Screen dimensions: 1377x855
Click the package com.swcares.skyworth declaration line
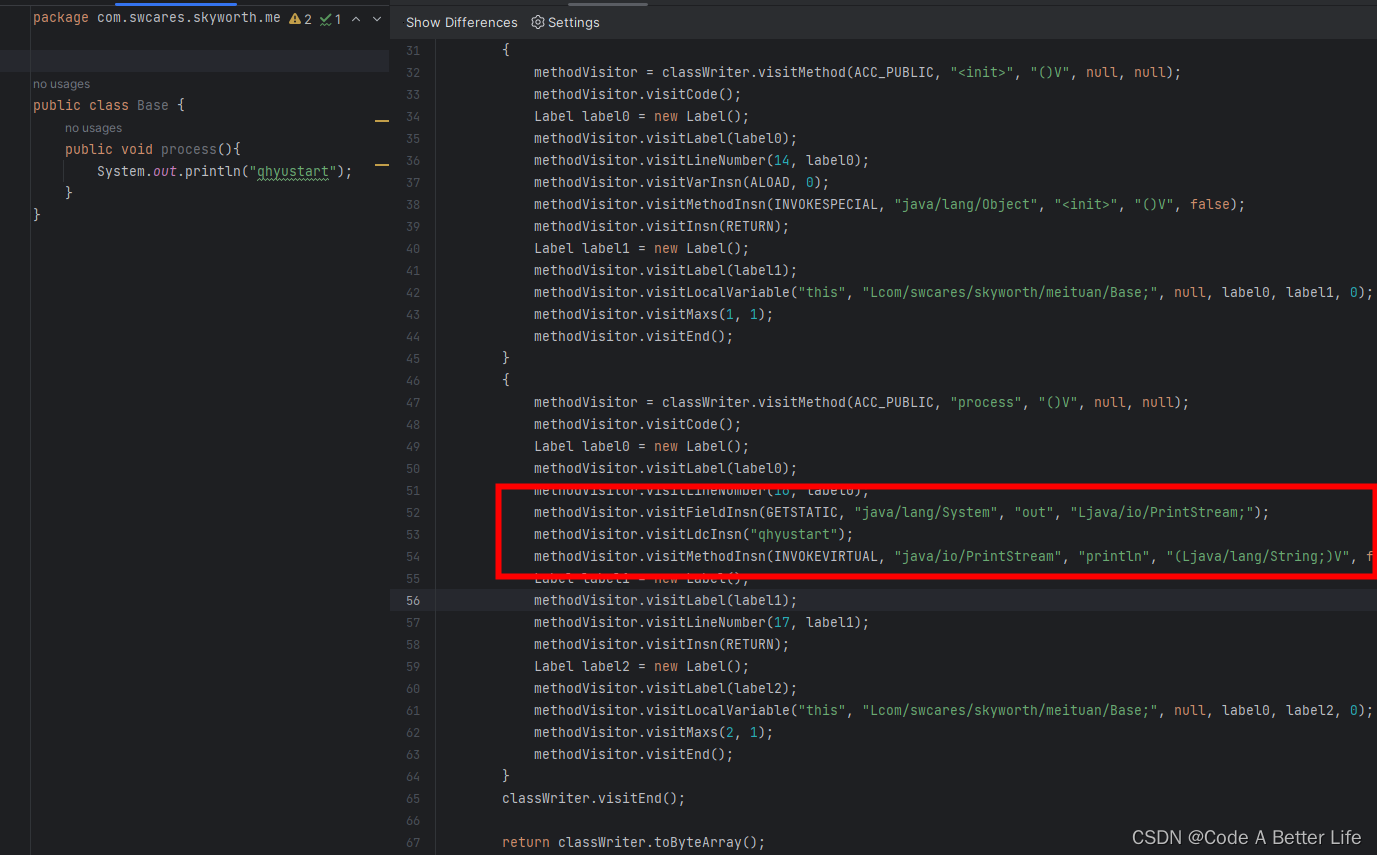(x=157, y=18)
